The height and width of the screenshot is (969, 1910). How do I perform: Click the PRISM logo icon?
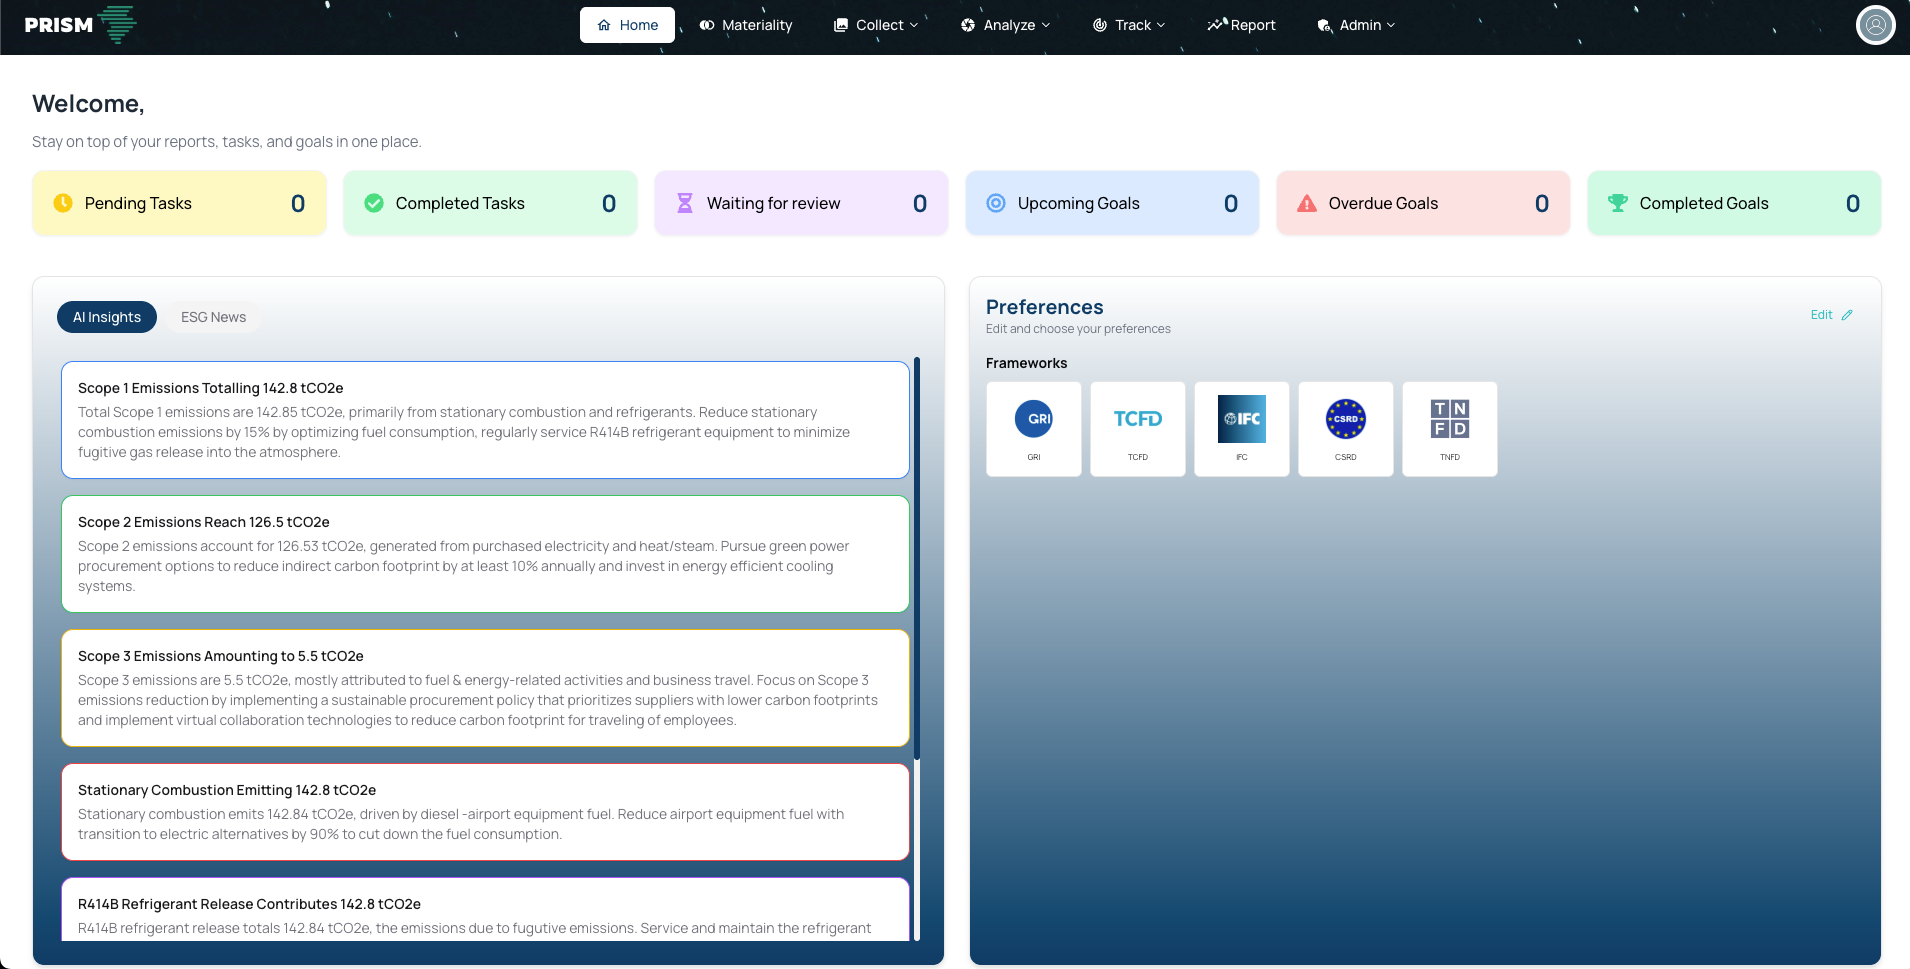tap(119, 25)
